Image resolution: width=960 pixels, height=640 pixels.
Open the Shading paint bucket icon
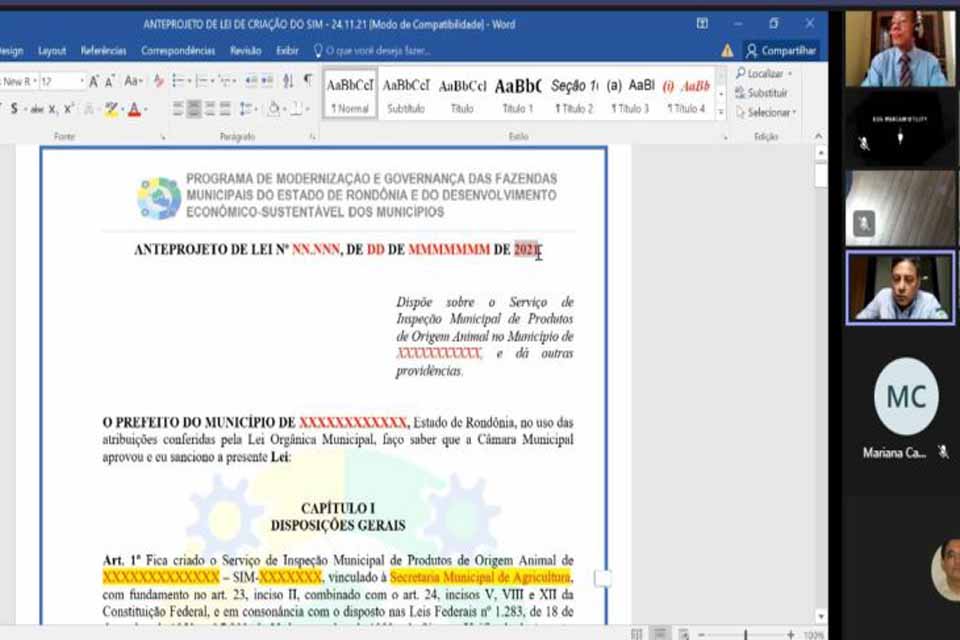tap(273, 108)
